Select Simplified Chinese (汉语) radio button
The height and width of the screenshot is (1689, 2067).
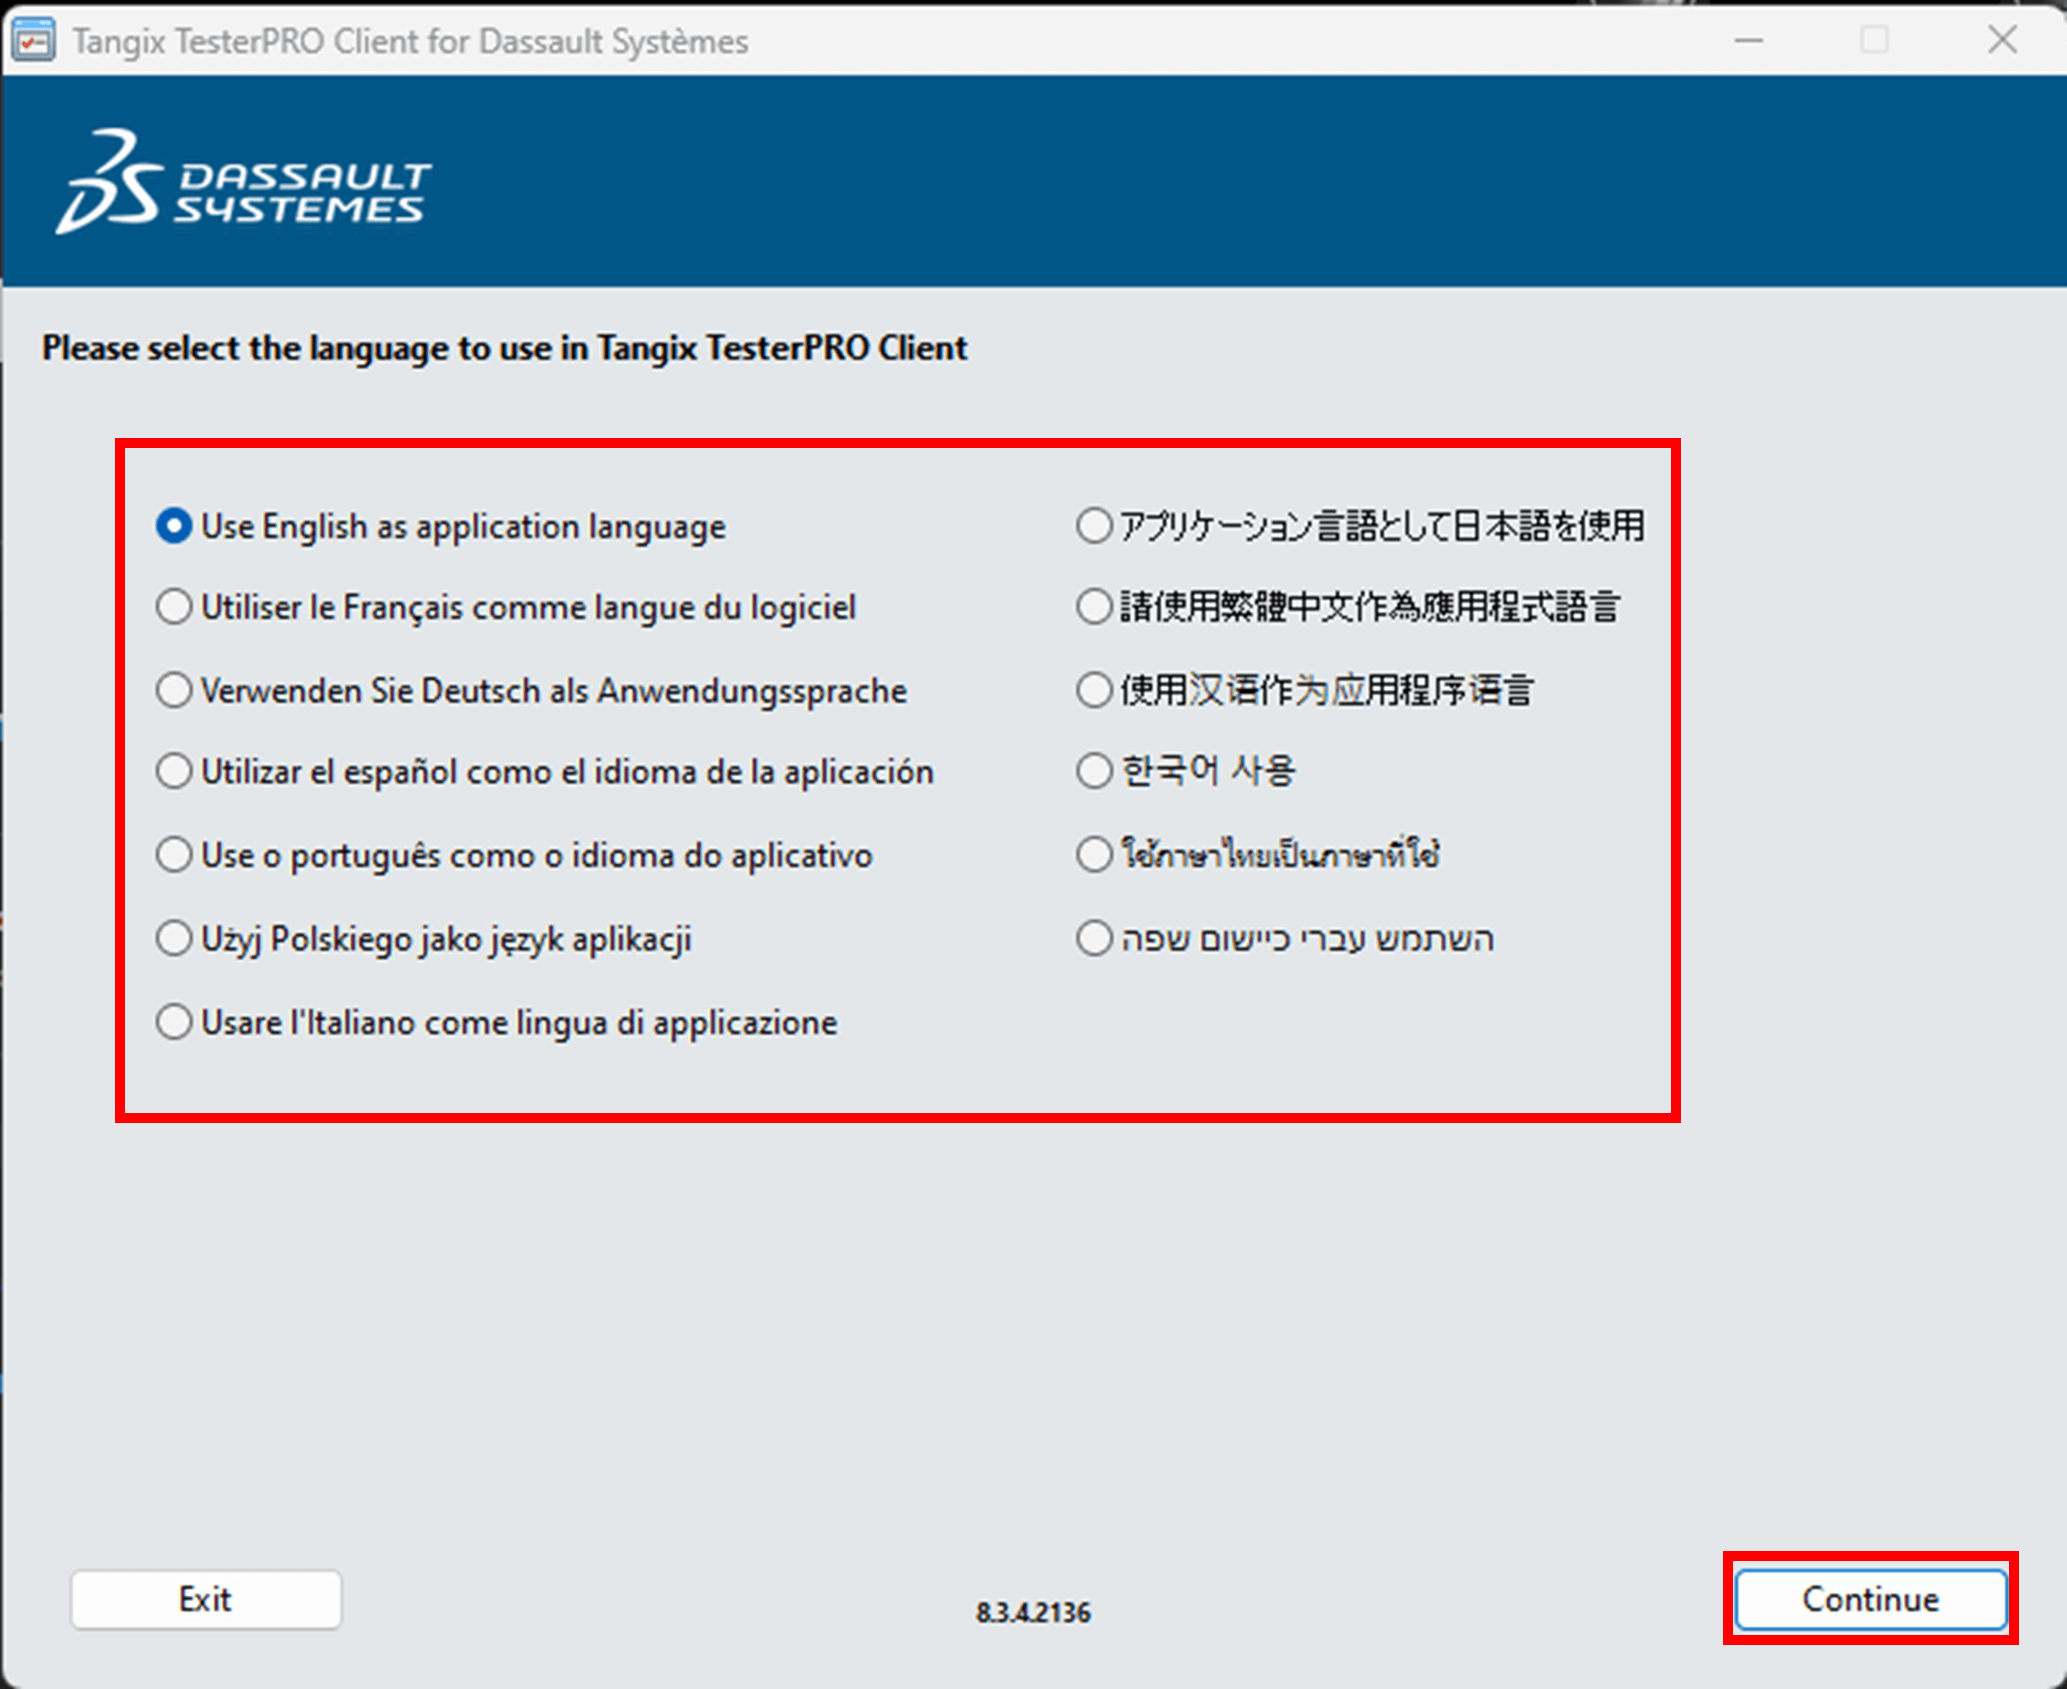click(x=1094, y=690)
